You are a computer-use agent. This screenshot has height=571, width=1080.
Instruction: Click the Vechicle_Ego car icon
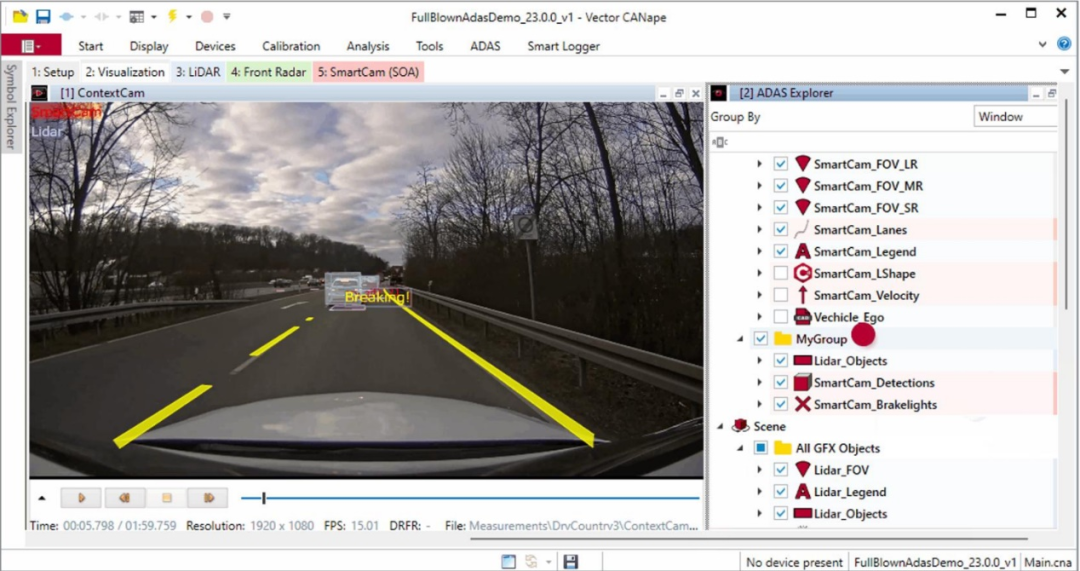(802, 317)
